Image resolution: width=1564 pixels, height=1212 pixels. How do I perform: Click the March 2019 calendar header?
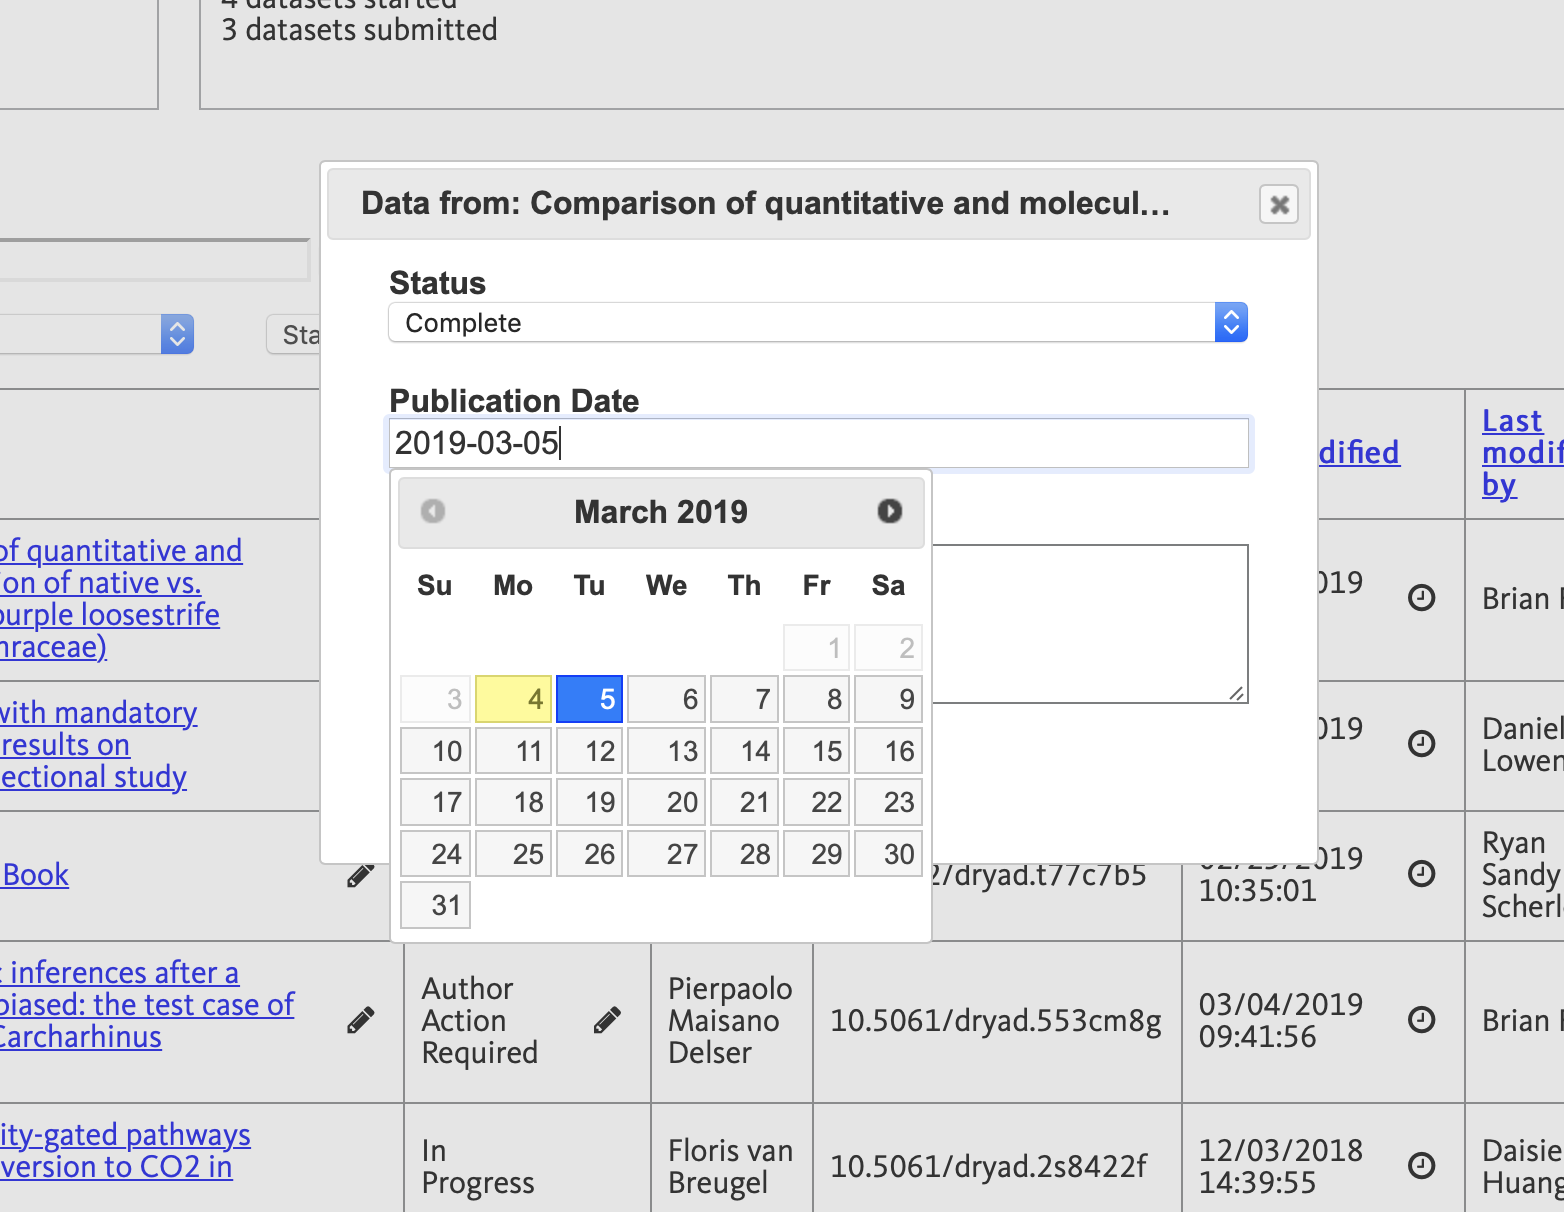coord(660,511)
